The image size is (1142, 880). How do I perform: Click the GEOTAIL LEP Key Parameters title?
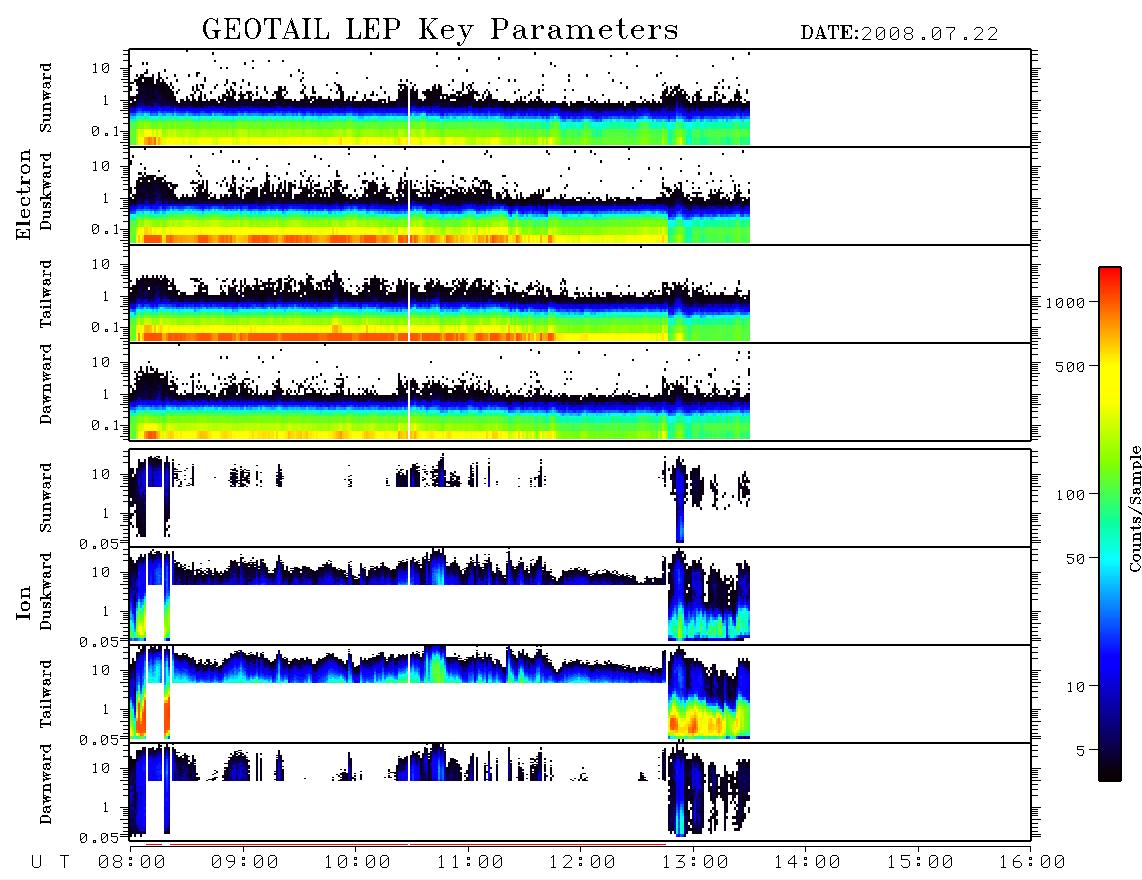pyautogui.click(x=440, y=30)
